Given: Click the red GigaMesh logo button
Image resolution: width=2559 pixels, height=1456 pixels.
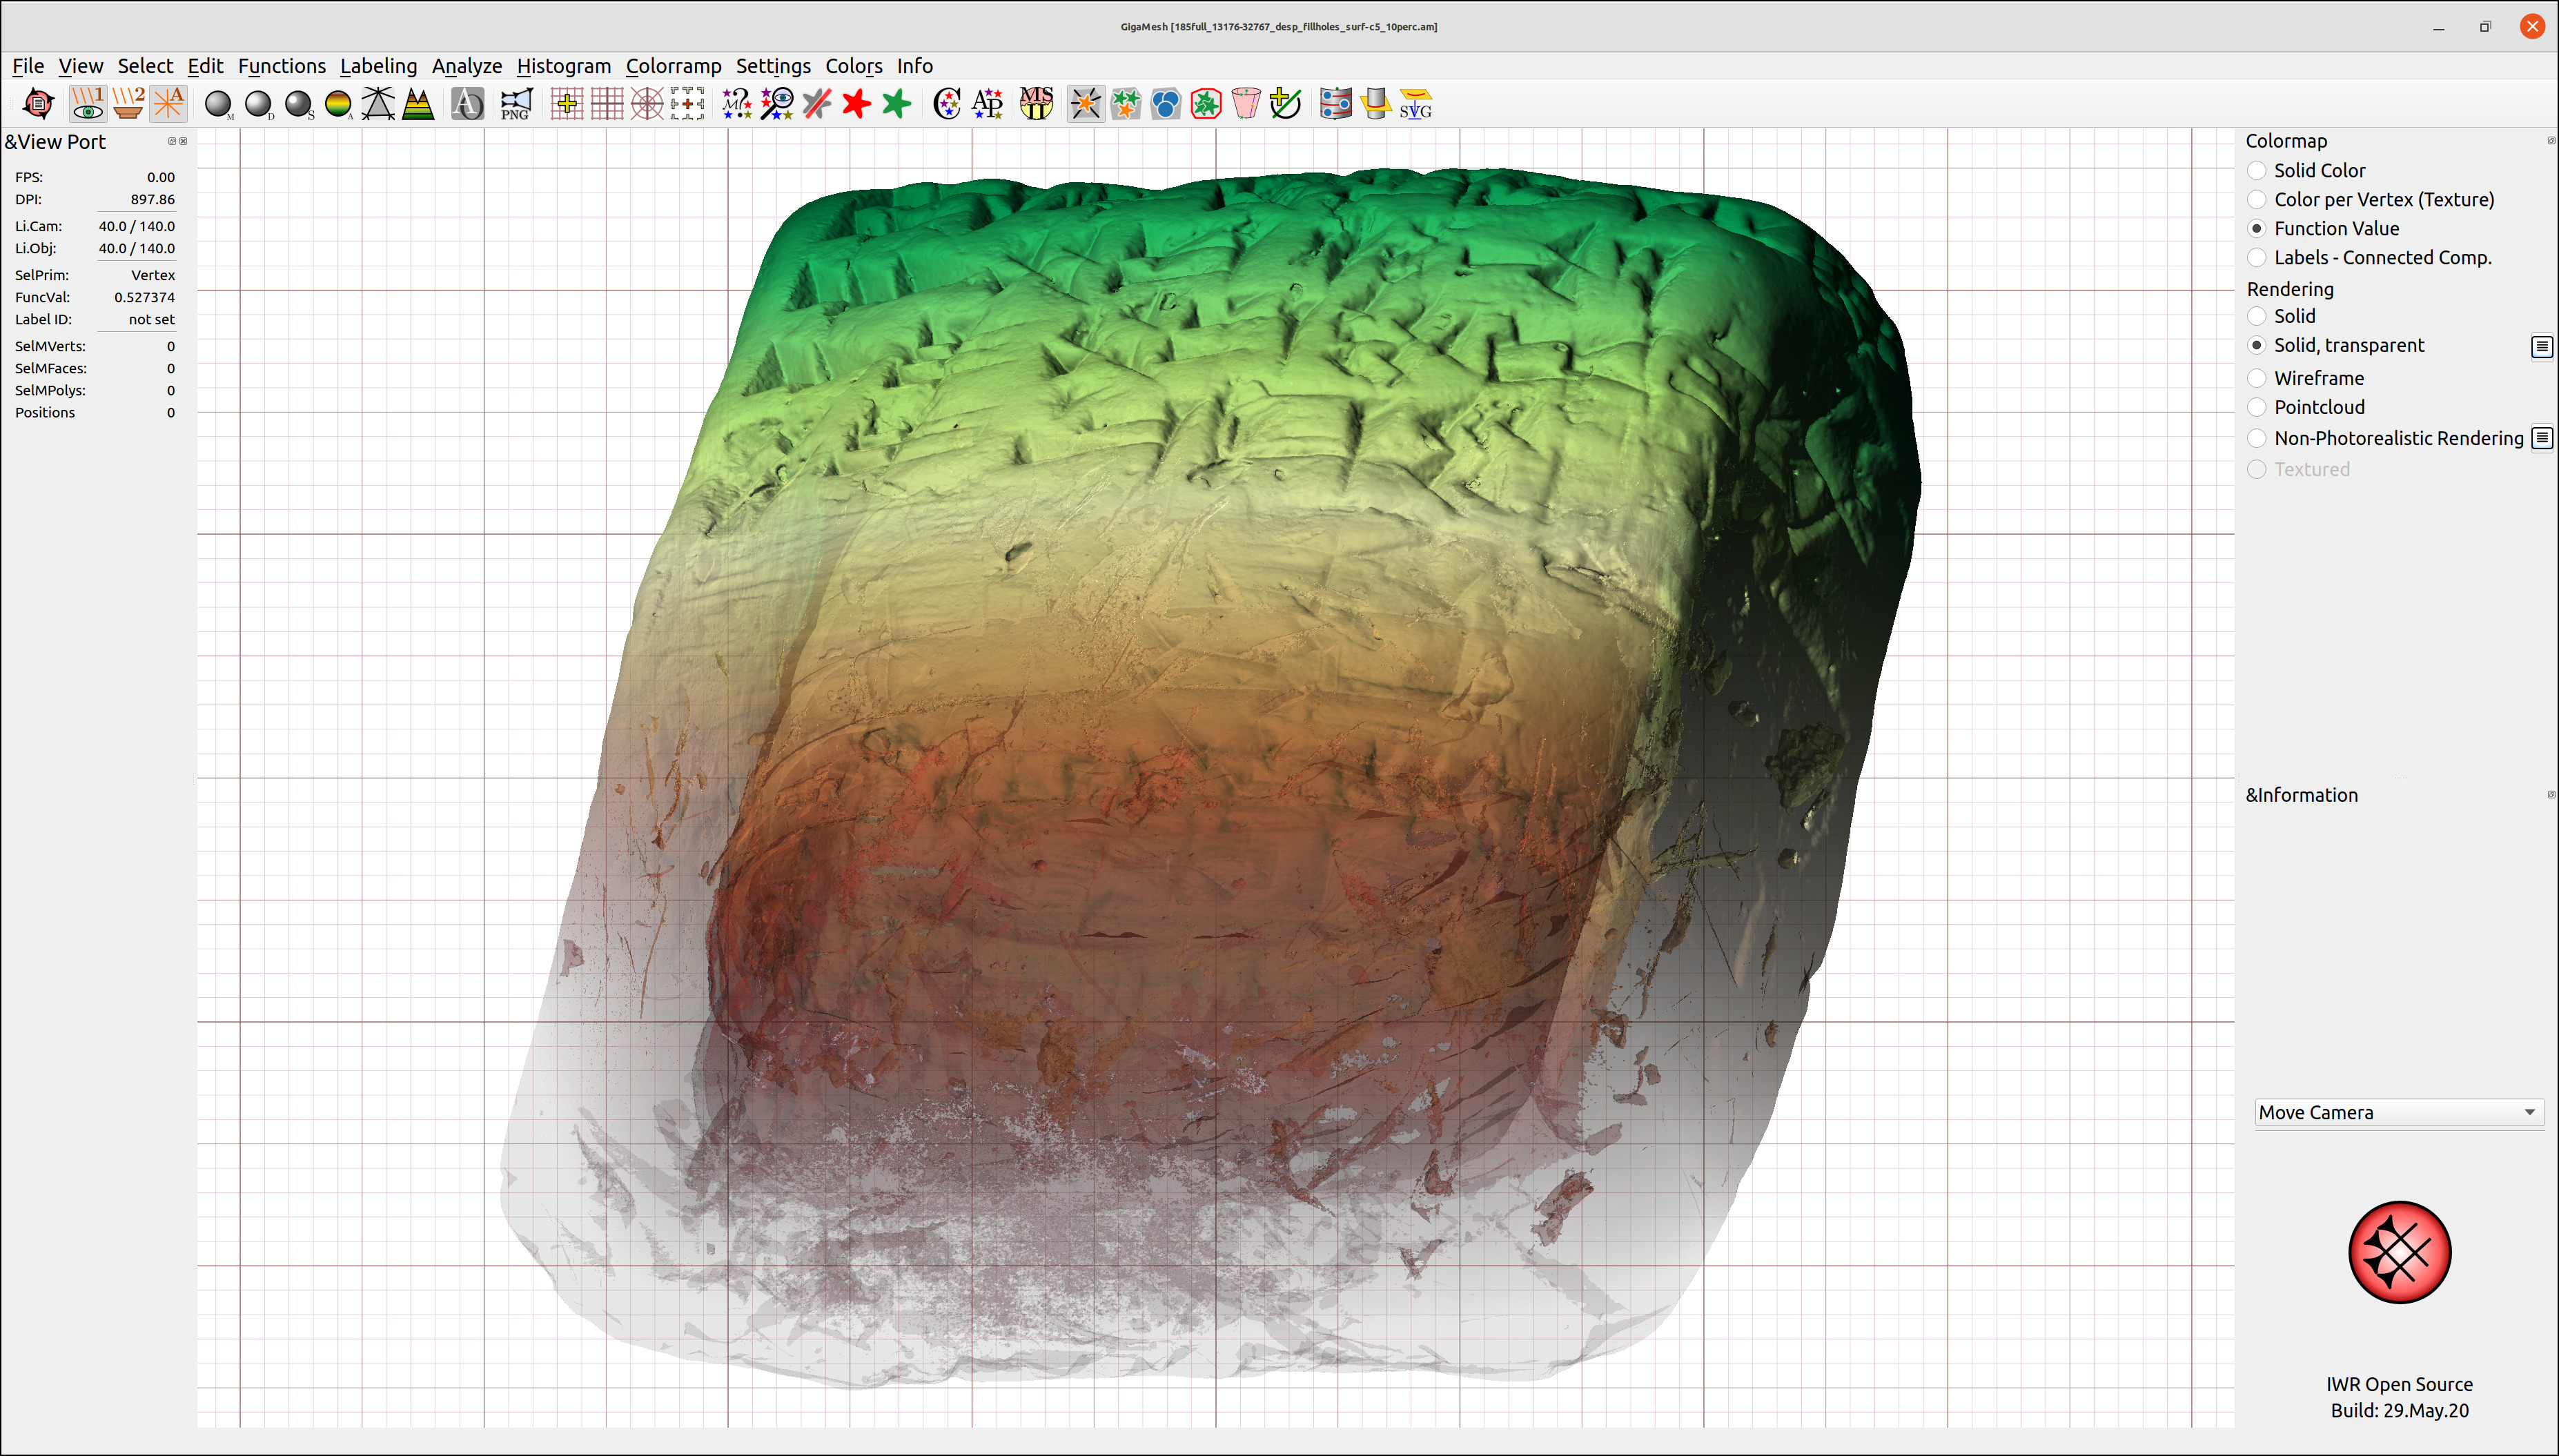Looking at the screenshot, I should [x=2399, y=1252].
